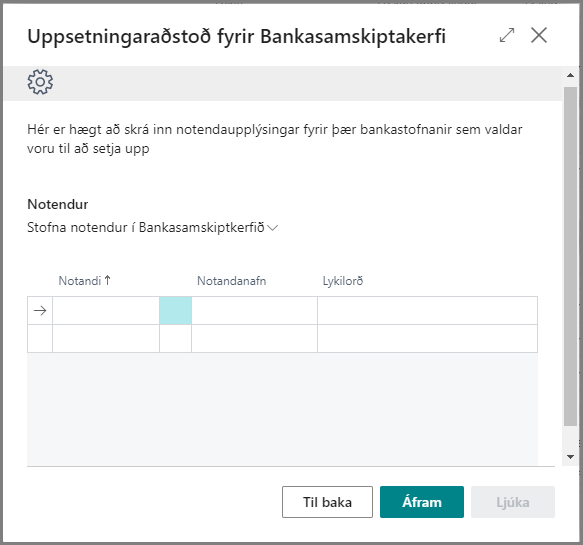Screen dimensions: 583x545
Task: Click the disabled Ljúka button
Action: click(x=513, y=502)
